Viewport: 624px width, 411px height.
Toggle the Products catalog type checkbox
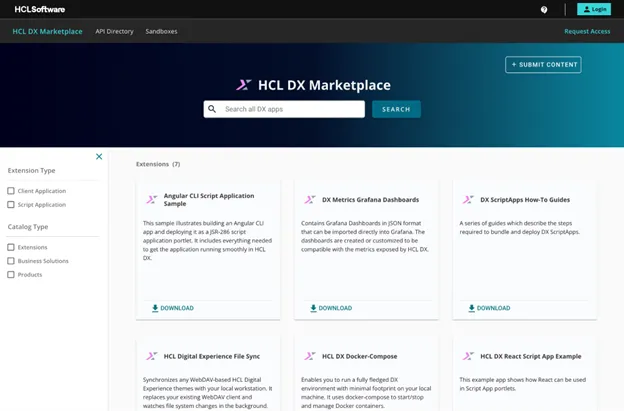[x=11, y=275]
